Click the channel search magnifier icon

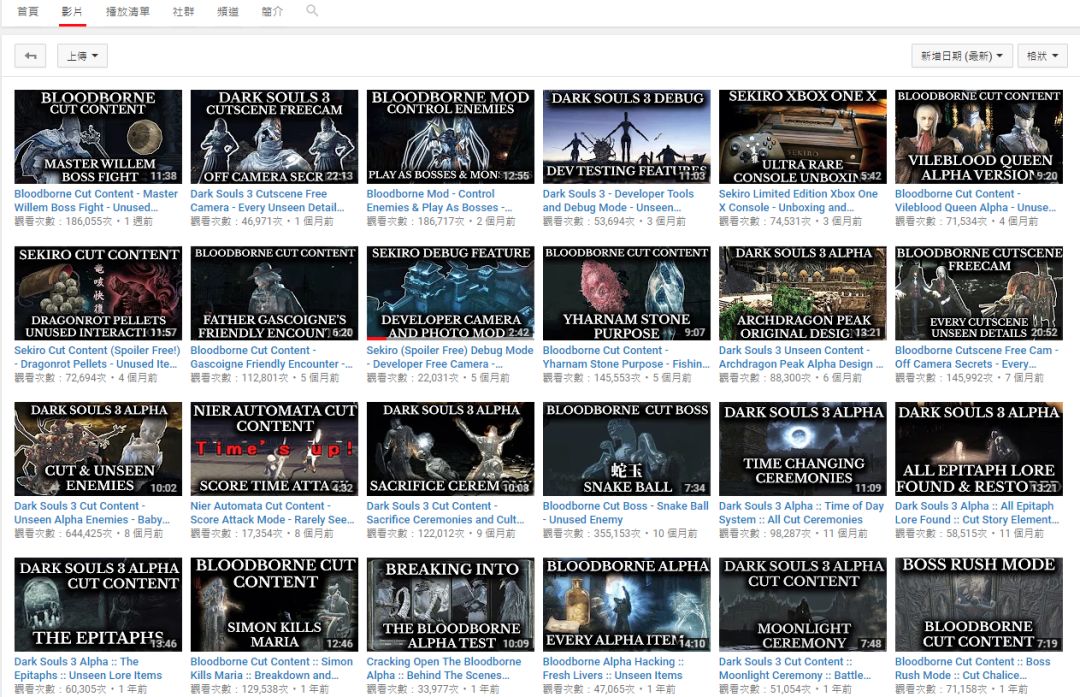[312, 11]
